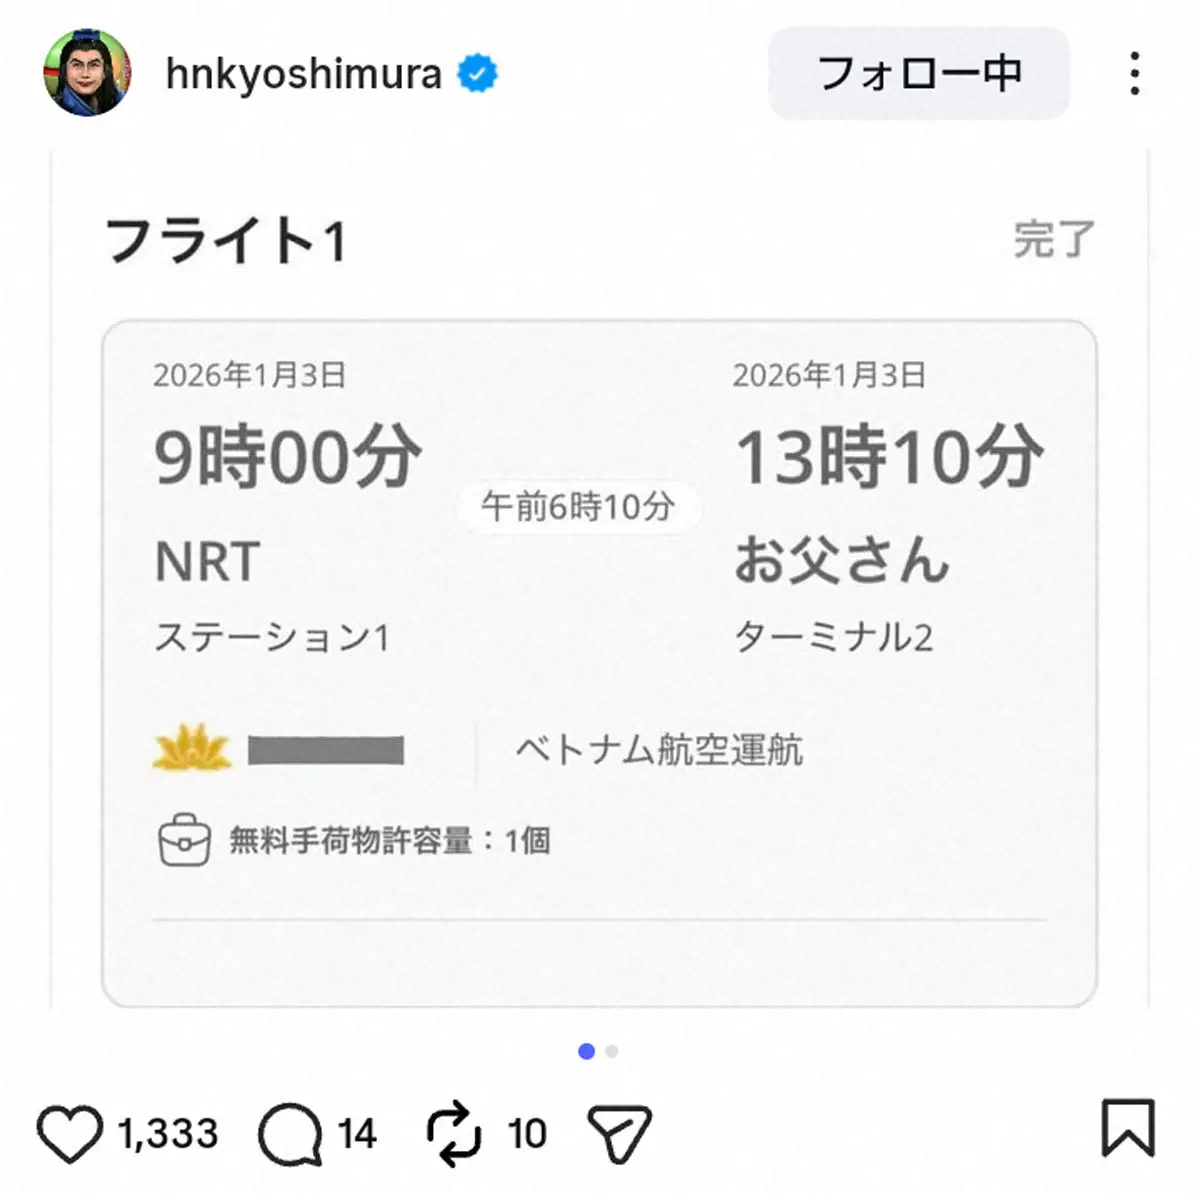Screen dimensions: 1200x1193
Task: Click the gold lotus airline logo
Action: pos(191,750)
